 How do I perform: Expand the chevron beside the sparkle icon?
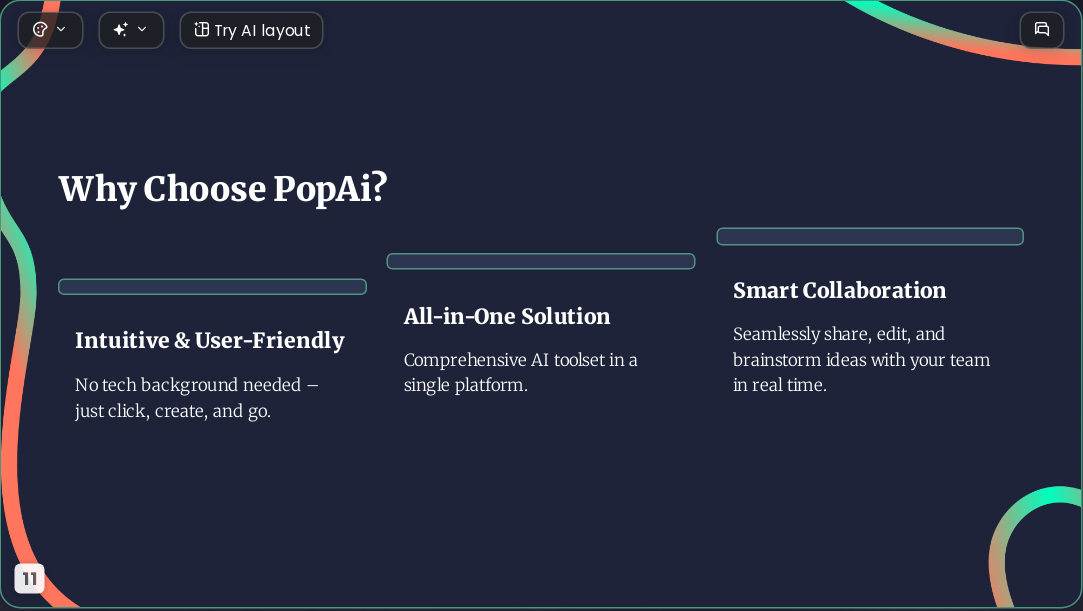pos(142,30)
